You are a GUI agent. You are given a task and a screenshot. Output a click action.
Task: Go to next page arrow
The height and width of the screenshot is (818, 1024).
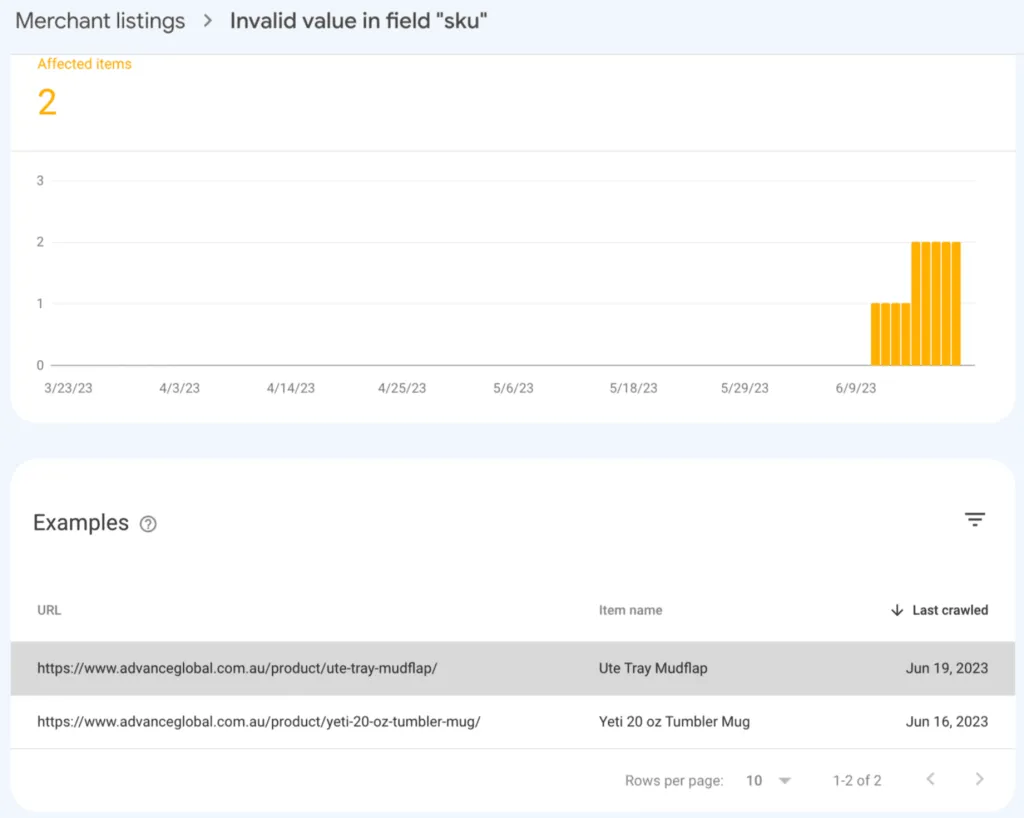tap(980, 779)
